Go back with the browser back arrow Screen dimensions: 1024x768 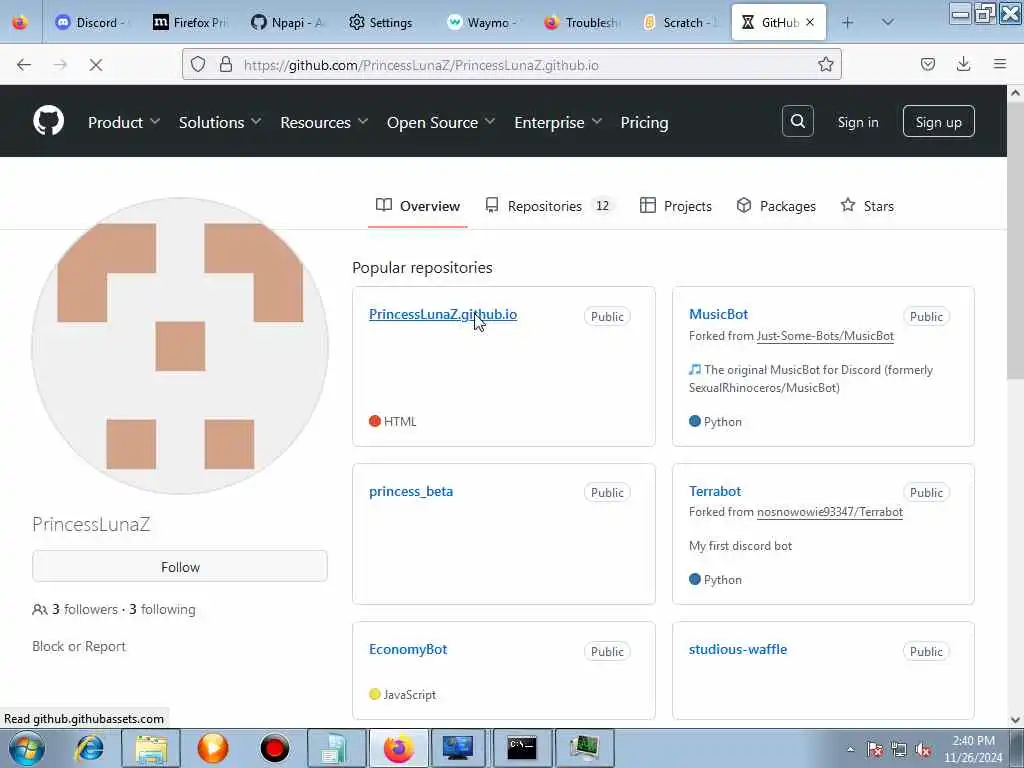tap(24, 65)
